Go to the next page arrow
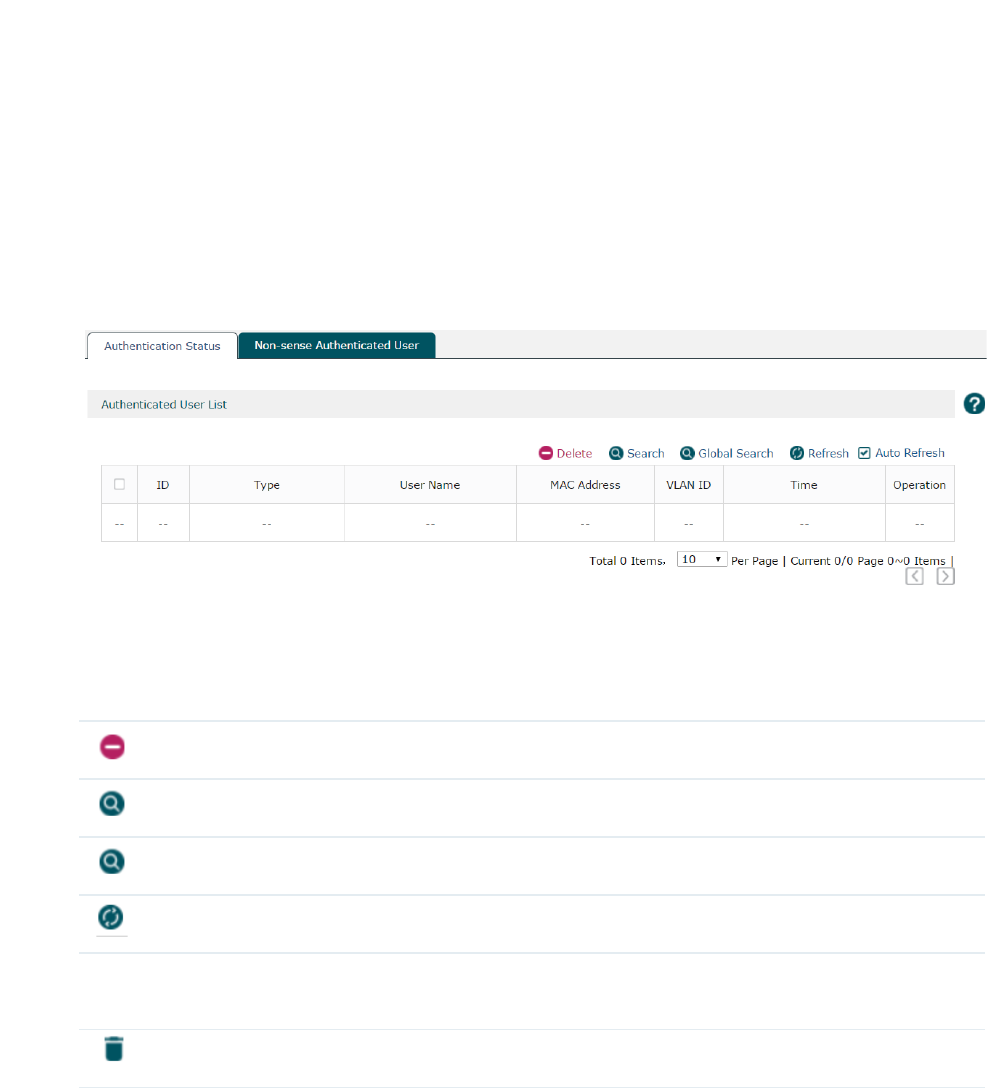The width and height of the screenshot is (987, 1088). [945, 576]
